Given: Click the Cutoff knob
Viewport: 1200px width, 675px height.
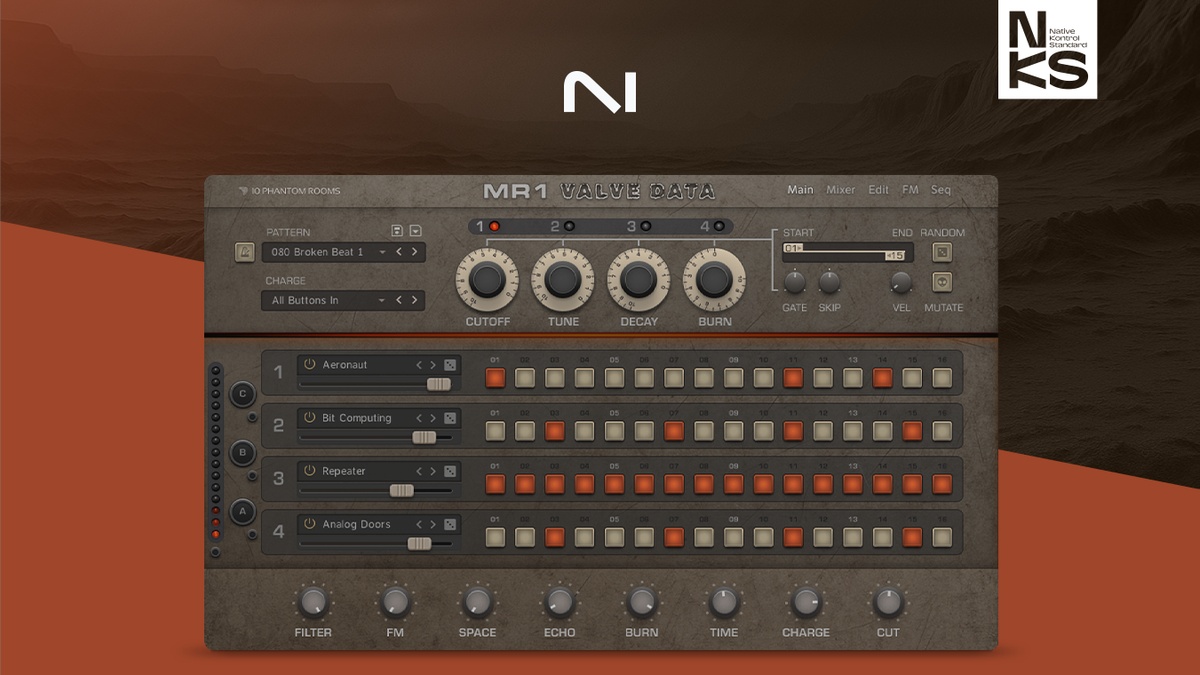Looking at the screenshot, I should pyautogui.click(x=487, y=281).
